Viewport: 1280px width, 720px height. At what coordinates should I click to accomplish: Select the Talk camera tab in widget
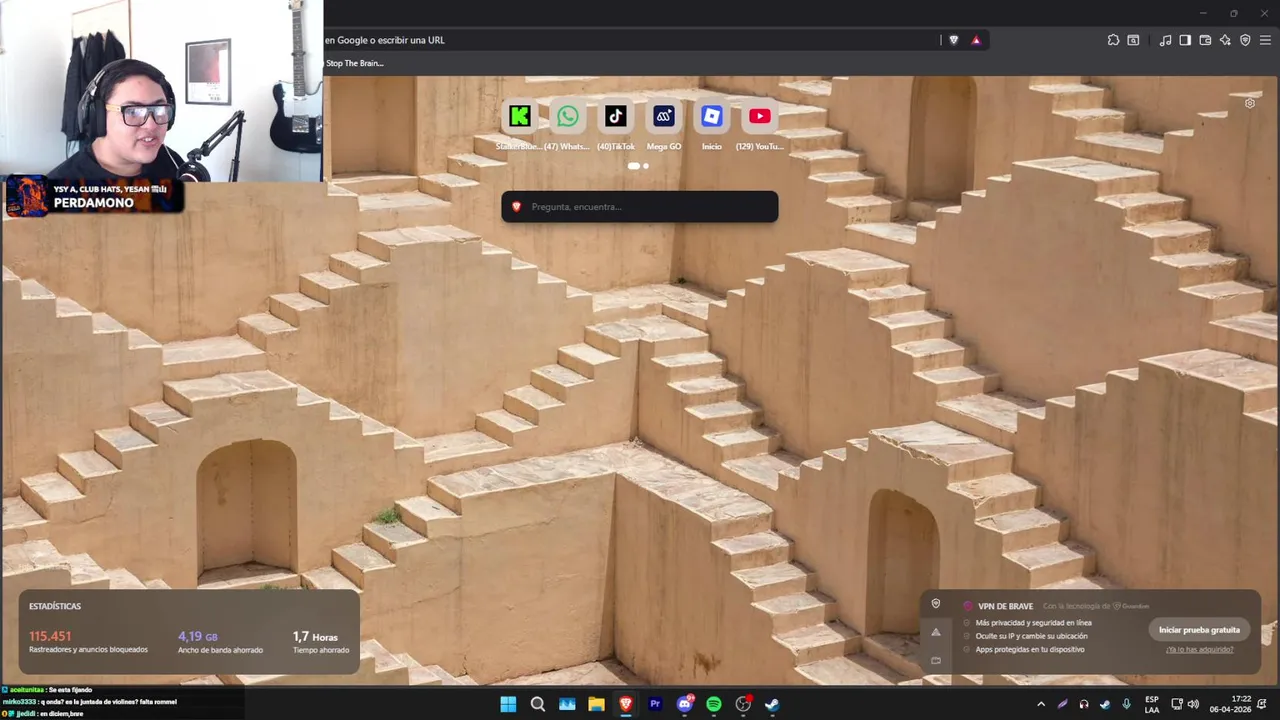(936, 660)
